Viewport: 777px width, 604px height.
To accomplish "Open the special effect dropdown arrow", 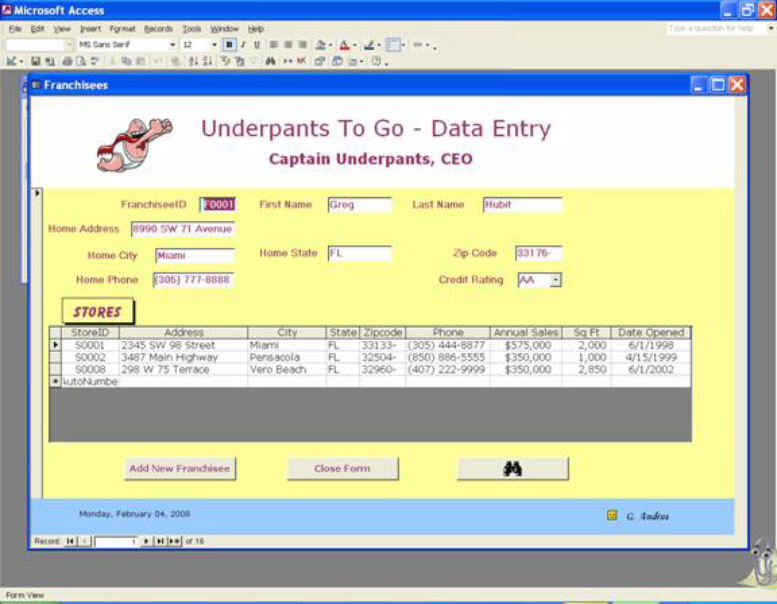I will click(404, 46).
